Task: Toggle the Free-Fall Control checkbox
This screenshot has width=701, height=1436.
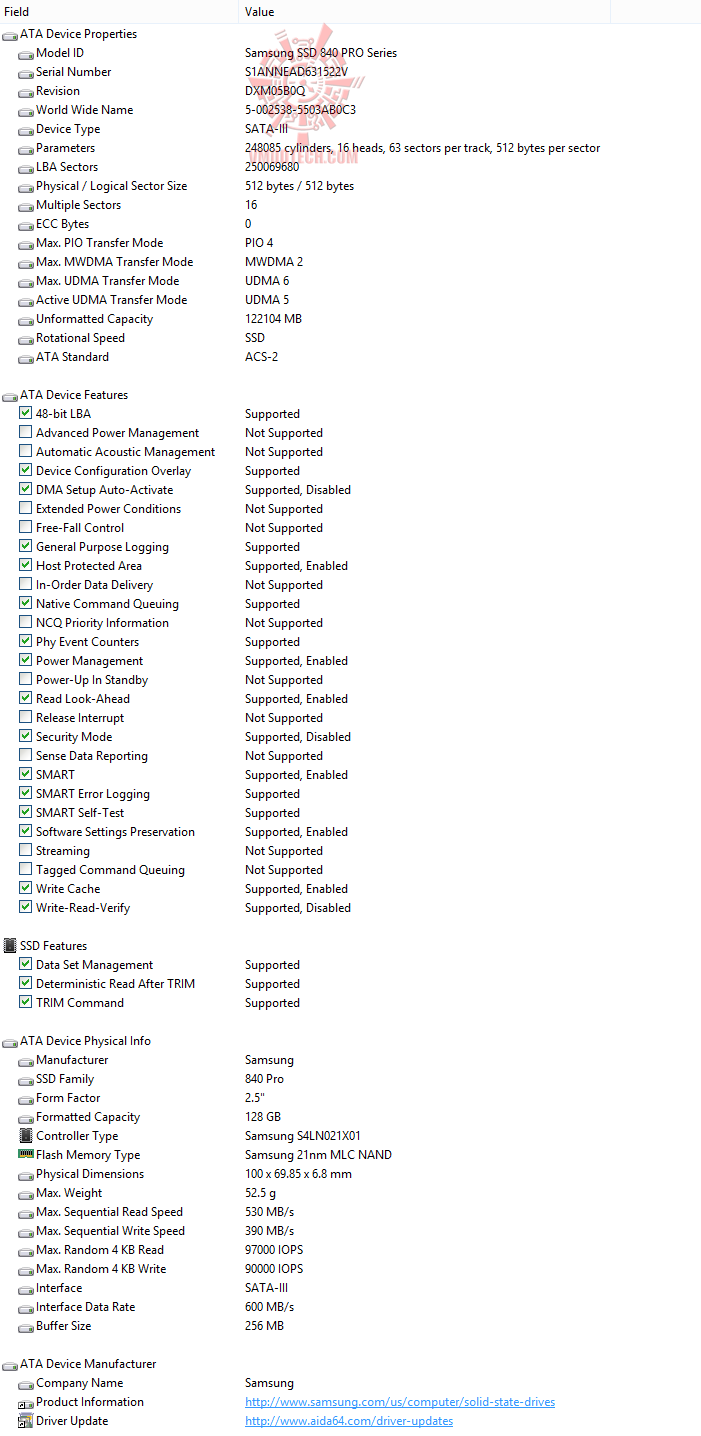Action: tap(26, 527)
